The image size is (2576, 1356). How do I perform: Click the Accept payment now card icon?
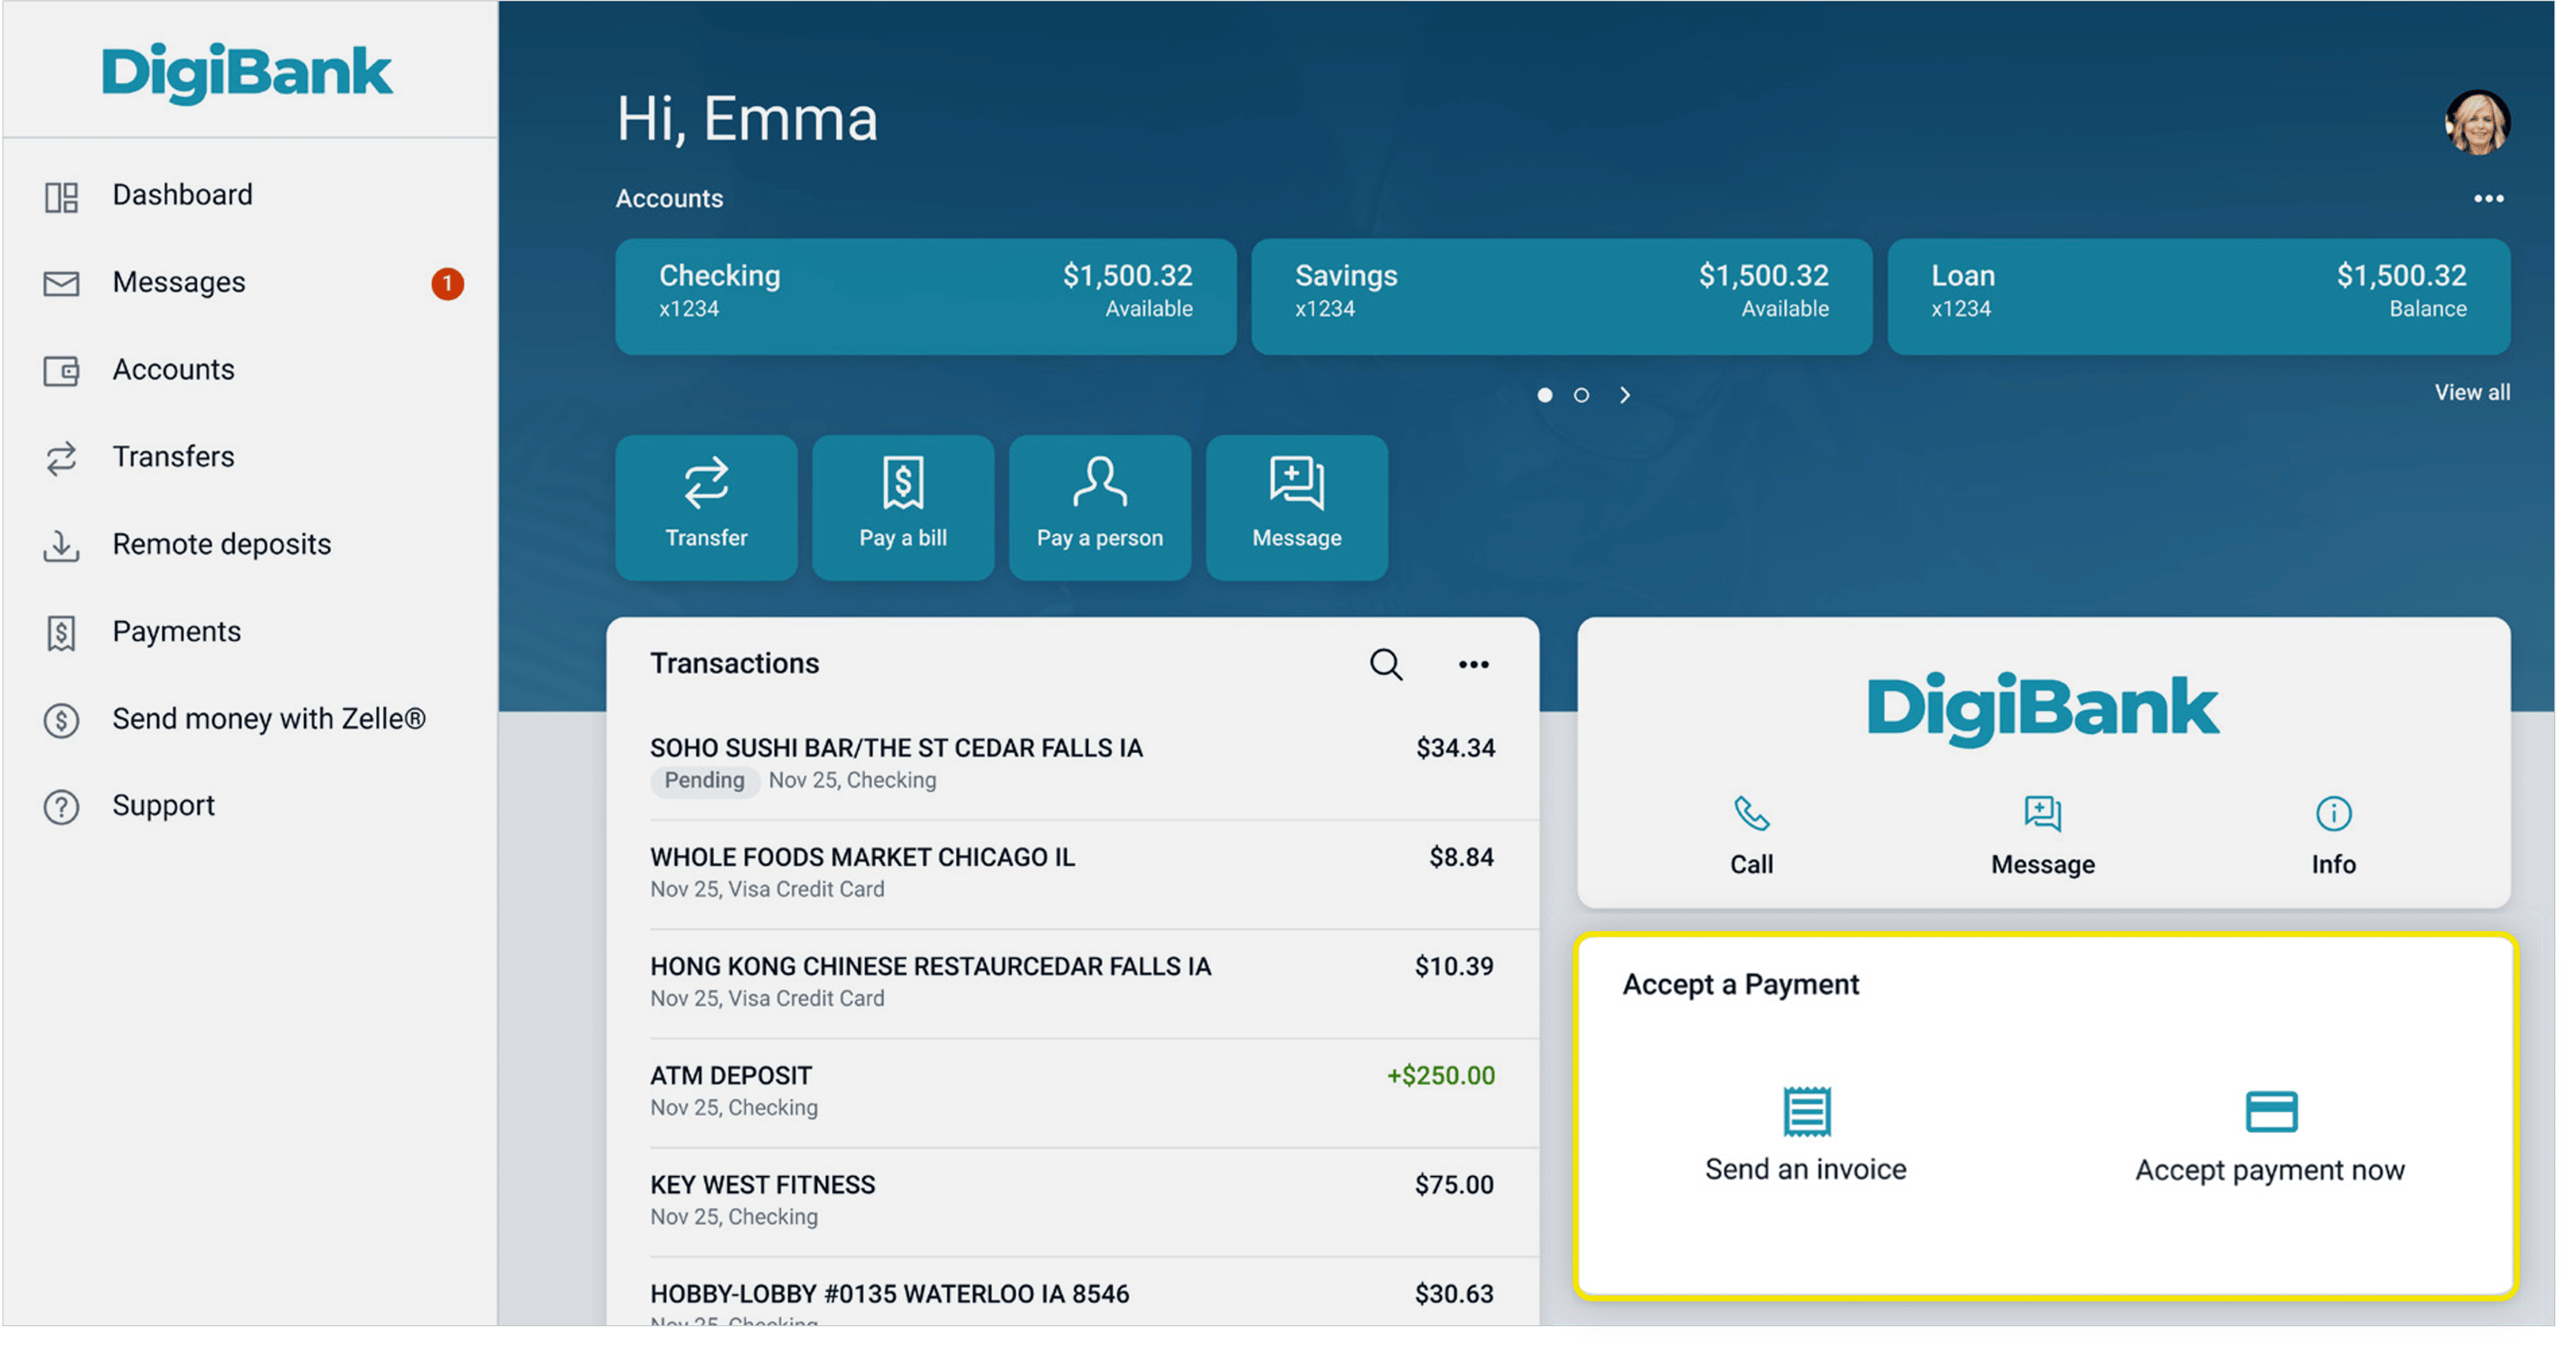(2270, 1113)
